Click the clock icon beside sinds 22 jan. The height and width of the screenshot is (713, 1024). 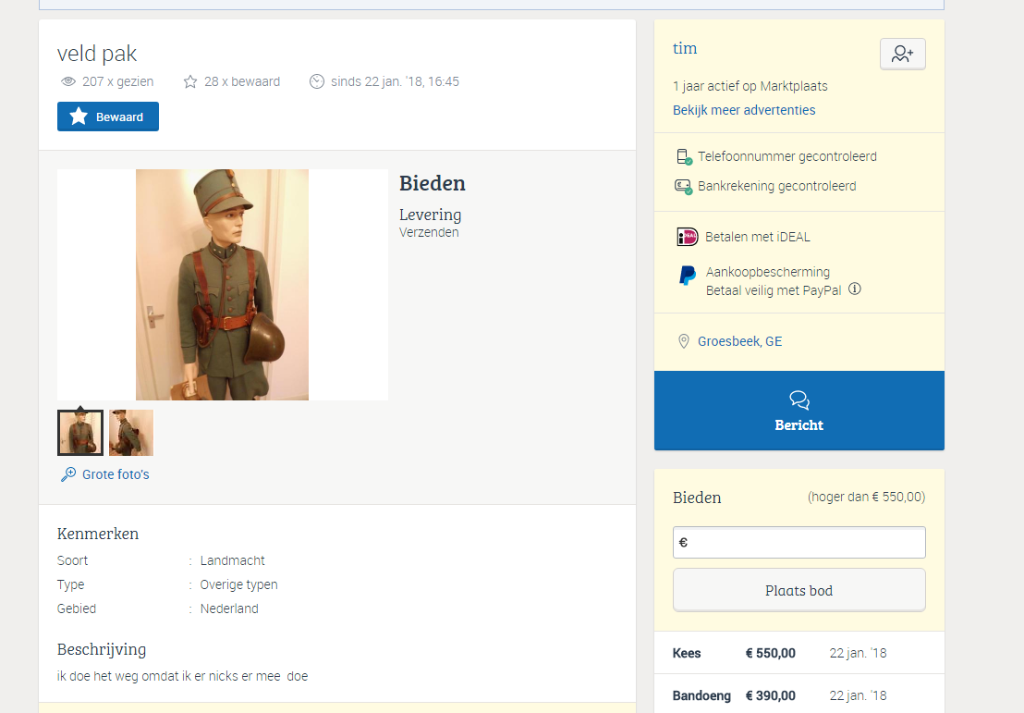[x=317, y=82]
